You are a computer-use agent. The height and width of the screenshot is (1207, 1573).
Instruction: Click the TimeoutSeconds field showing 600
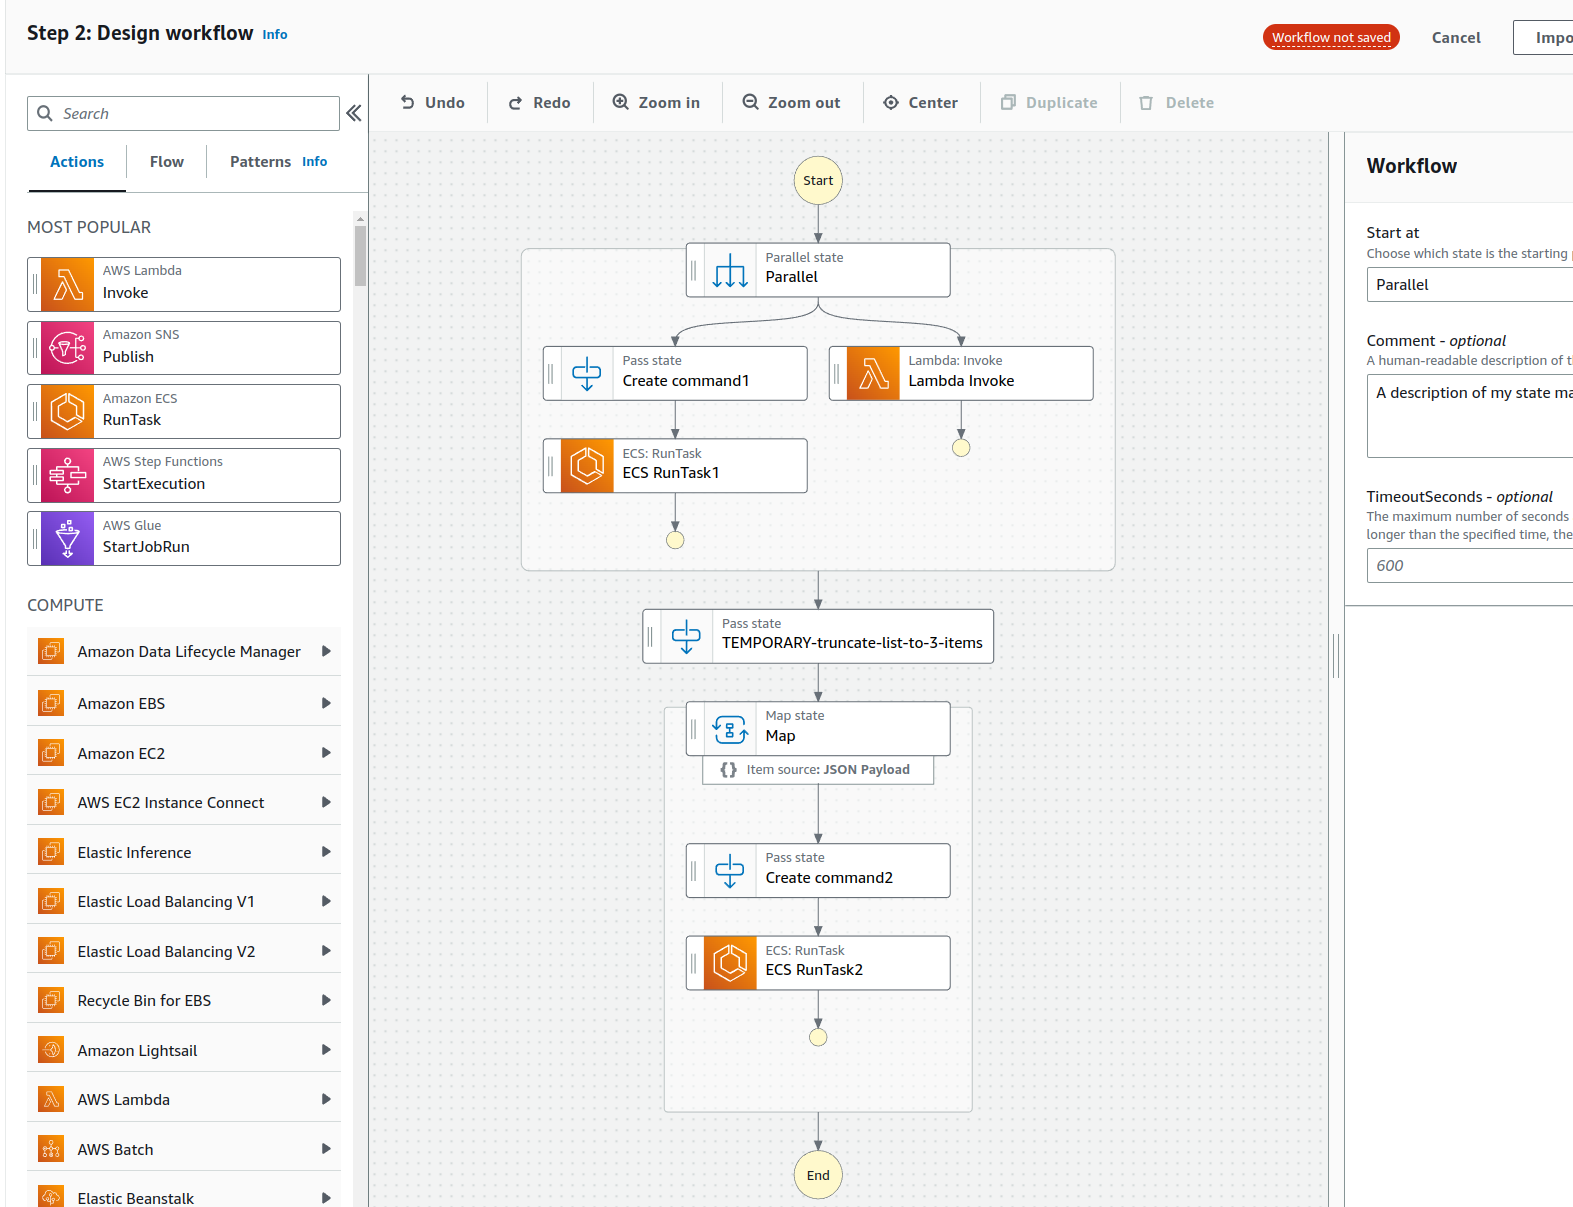pyautogui.click(x=1470, y=566)
